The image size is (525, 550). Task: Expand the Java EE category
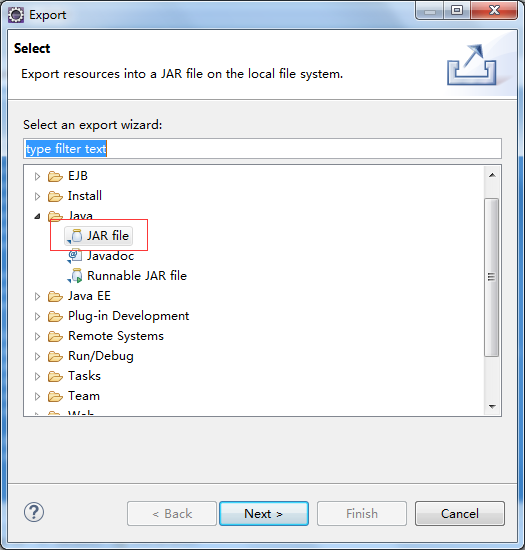click(37, 296)
